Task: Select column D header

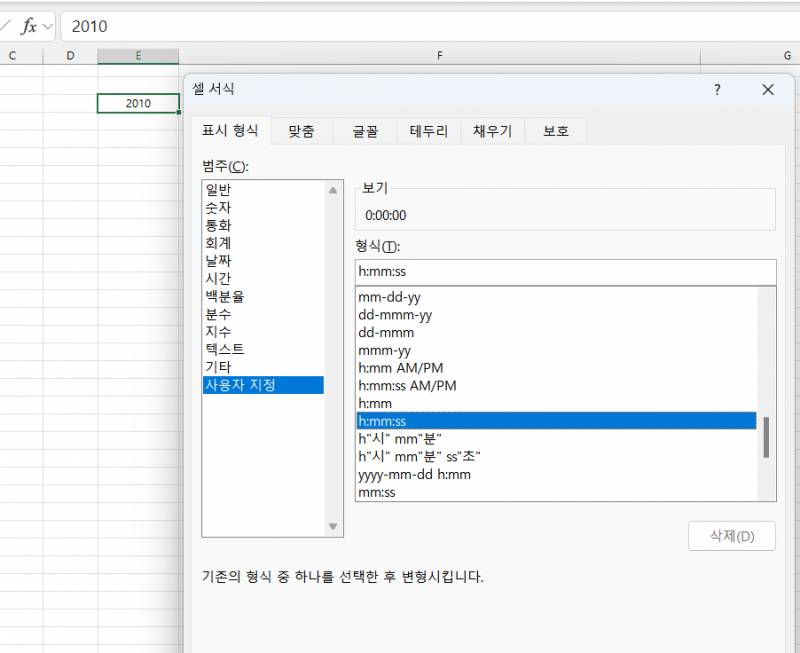Action: coord(70,56)
